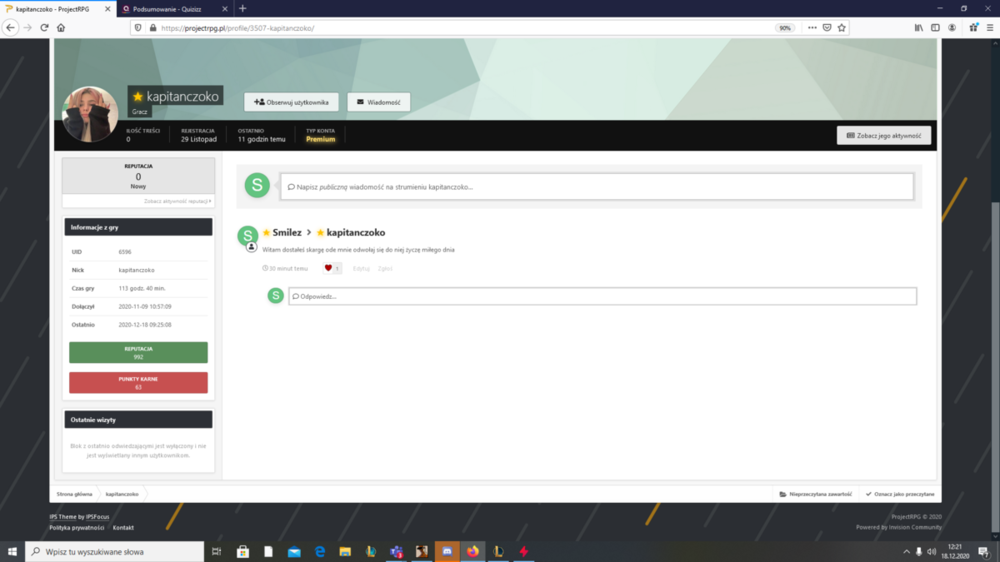Click Edytuj under the status

click(x=361, y=269)
